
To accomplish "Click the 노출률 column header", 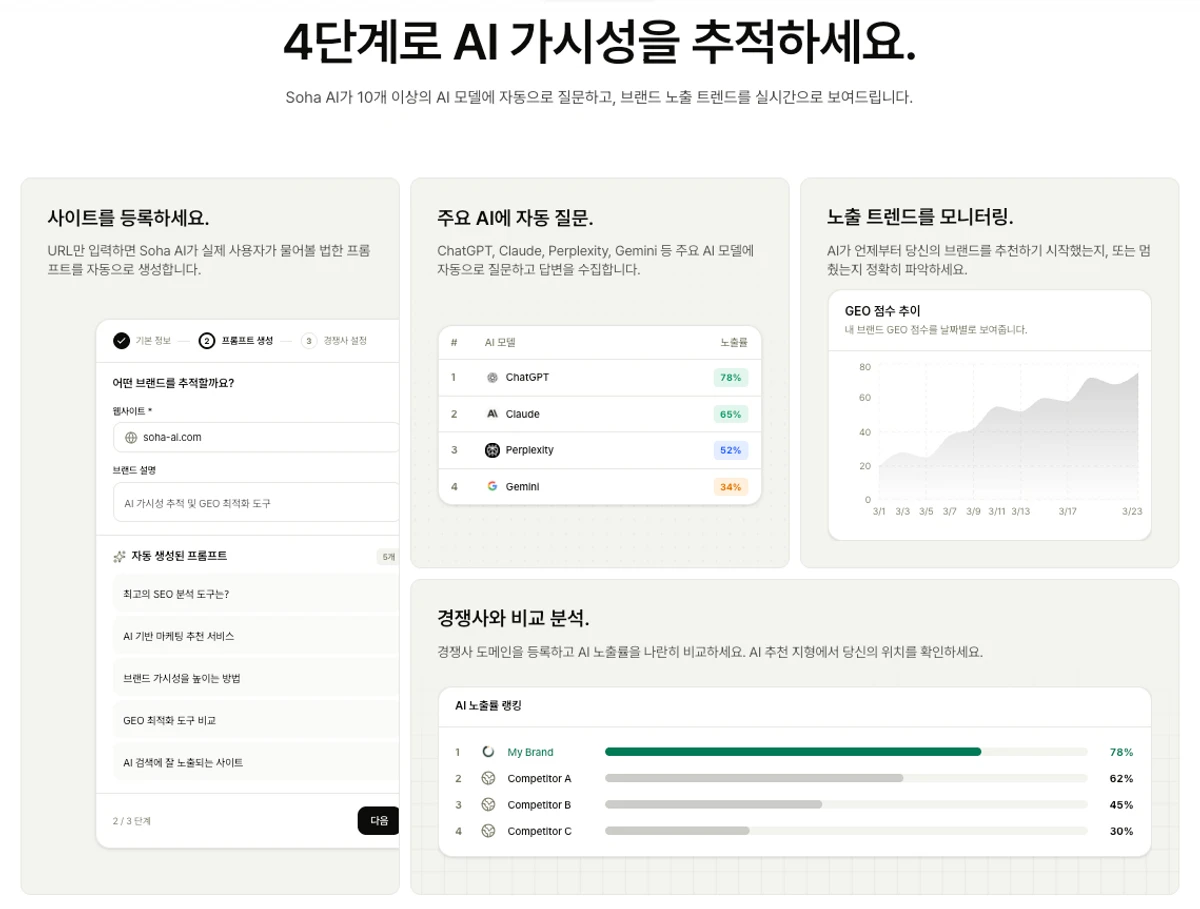I will (x=734, y=342).
